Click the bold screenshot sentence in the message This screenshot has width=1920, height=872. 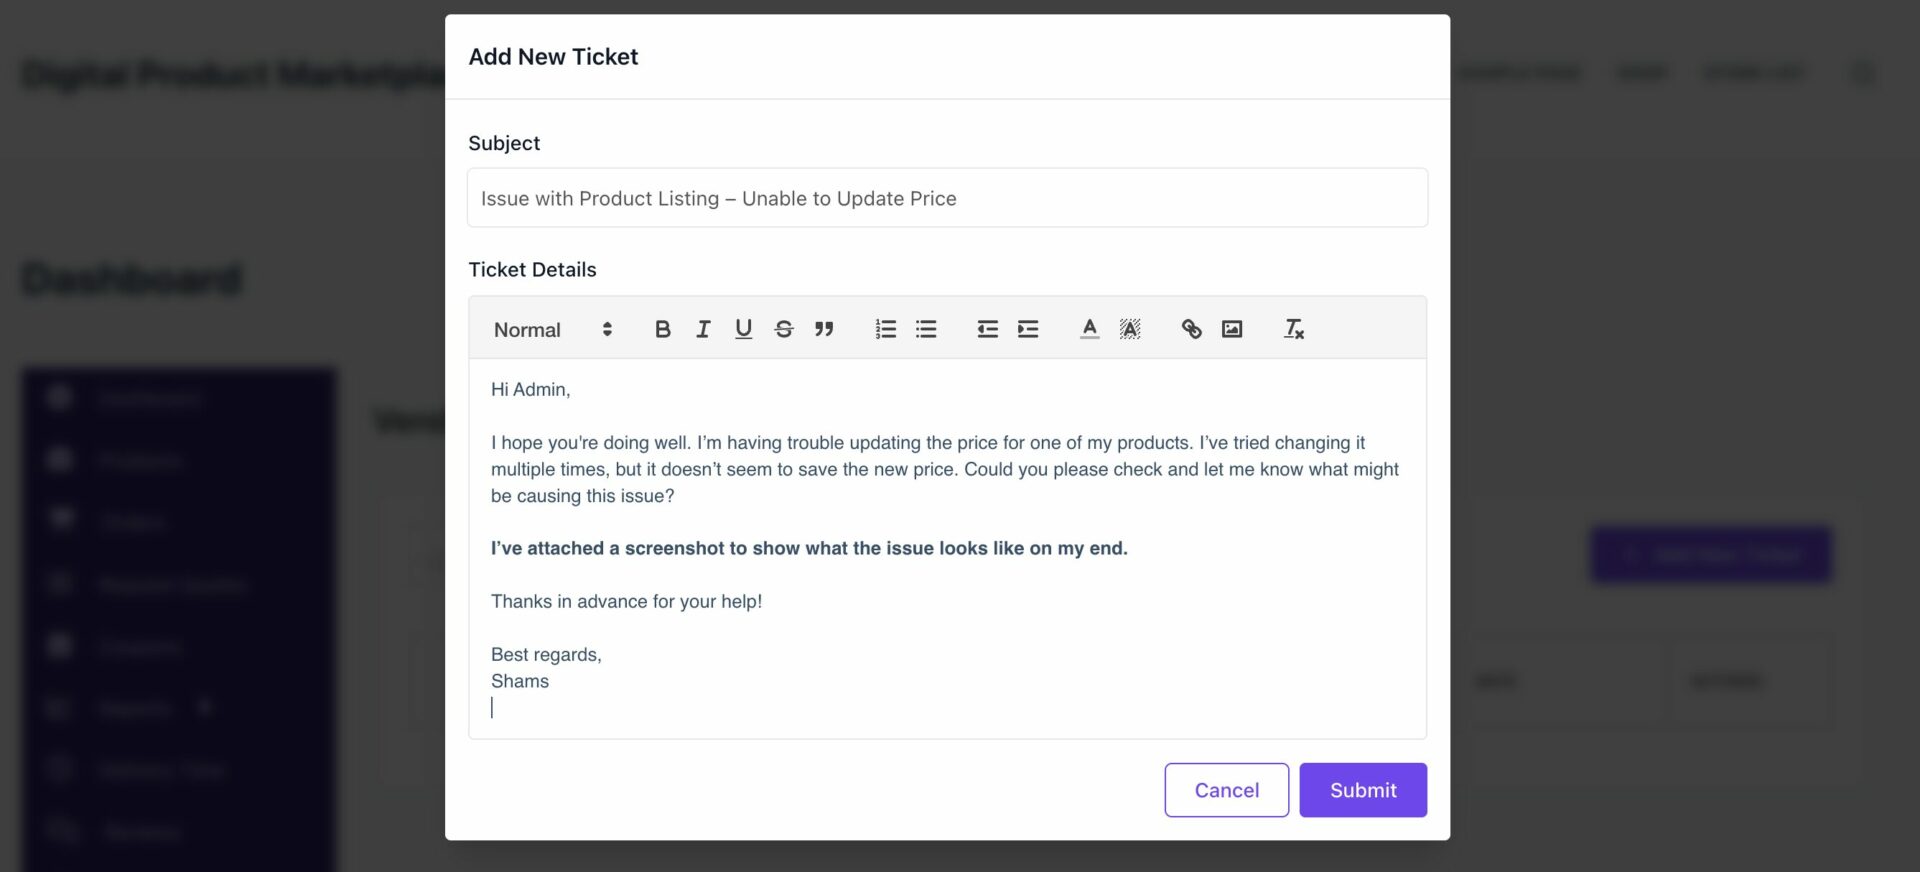click(x=808, y=548)
